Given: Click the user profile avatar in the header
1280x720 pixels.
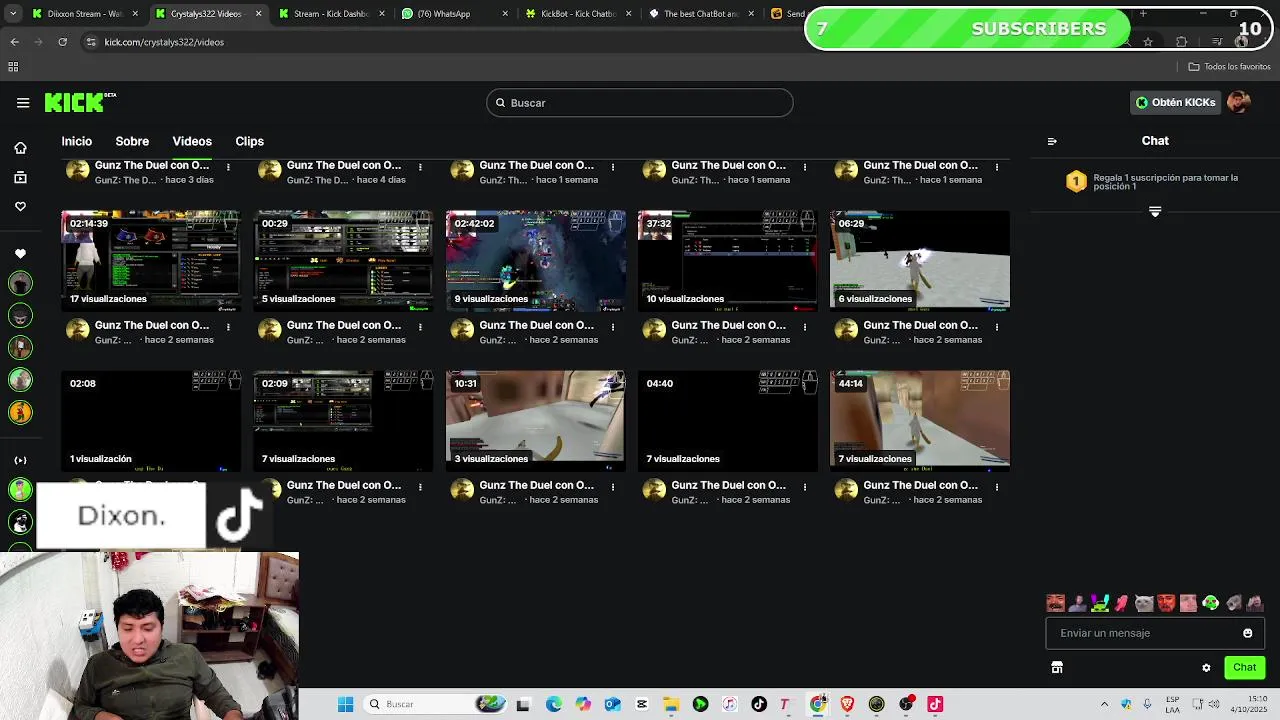Looking at the screenshot, I should click(x=1239, y=102).
